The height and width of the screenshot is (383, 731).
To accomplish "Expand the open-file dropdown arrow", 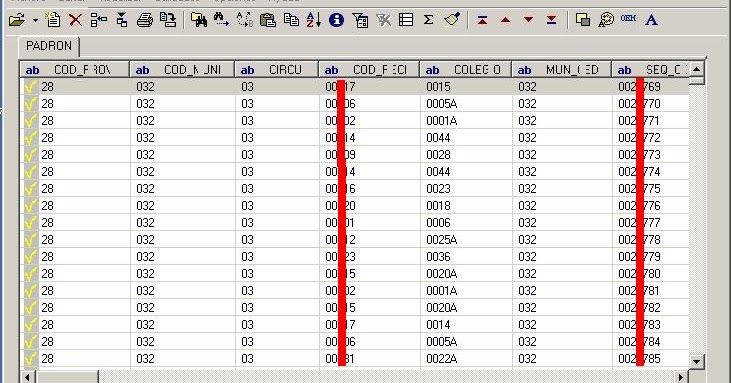I will [35, 21].
